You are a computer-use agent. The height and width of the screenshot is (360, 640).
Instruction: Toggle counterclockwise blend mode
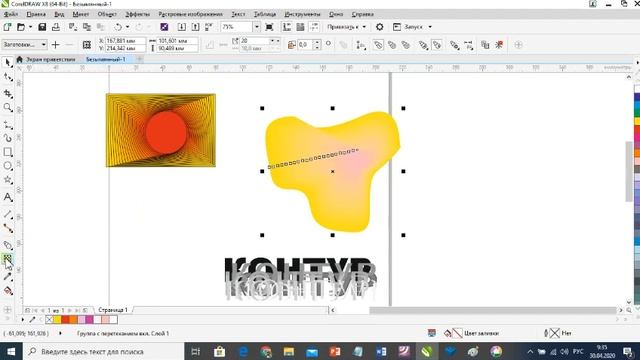point(406,44)
